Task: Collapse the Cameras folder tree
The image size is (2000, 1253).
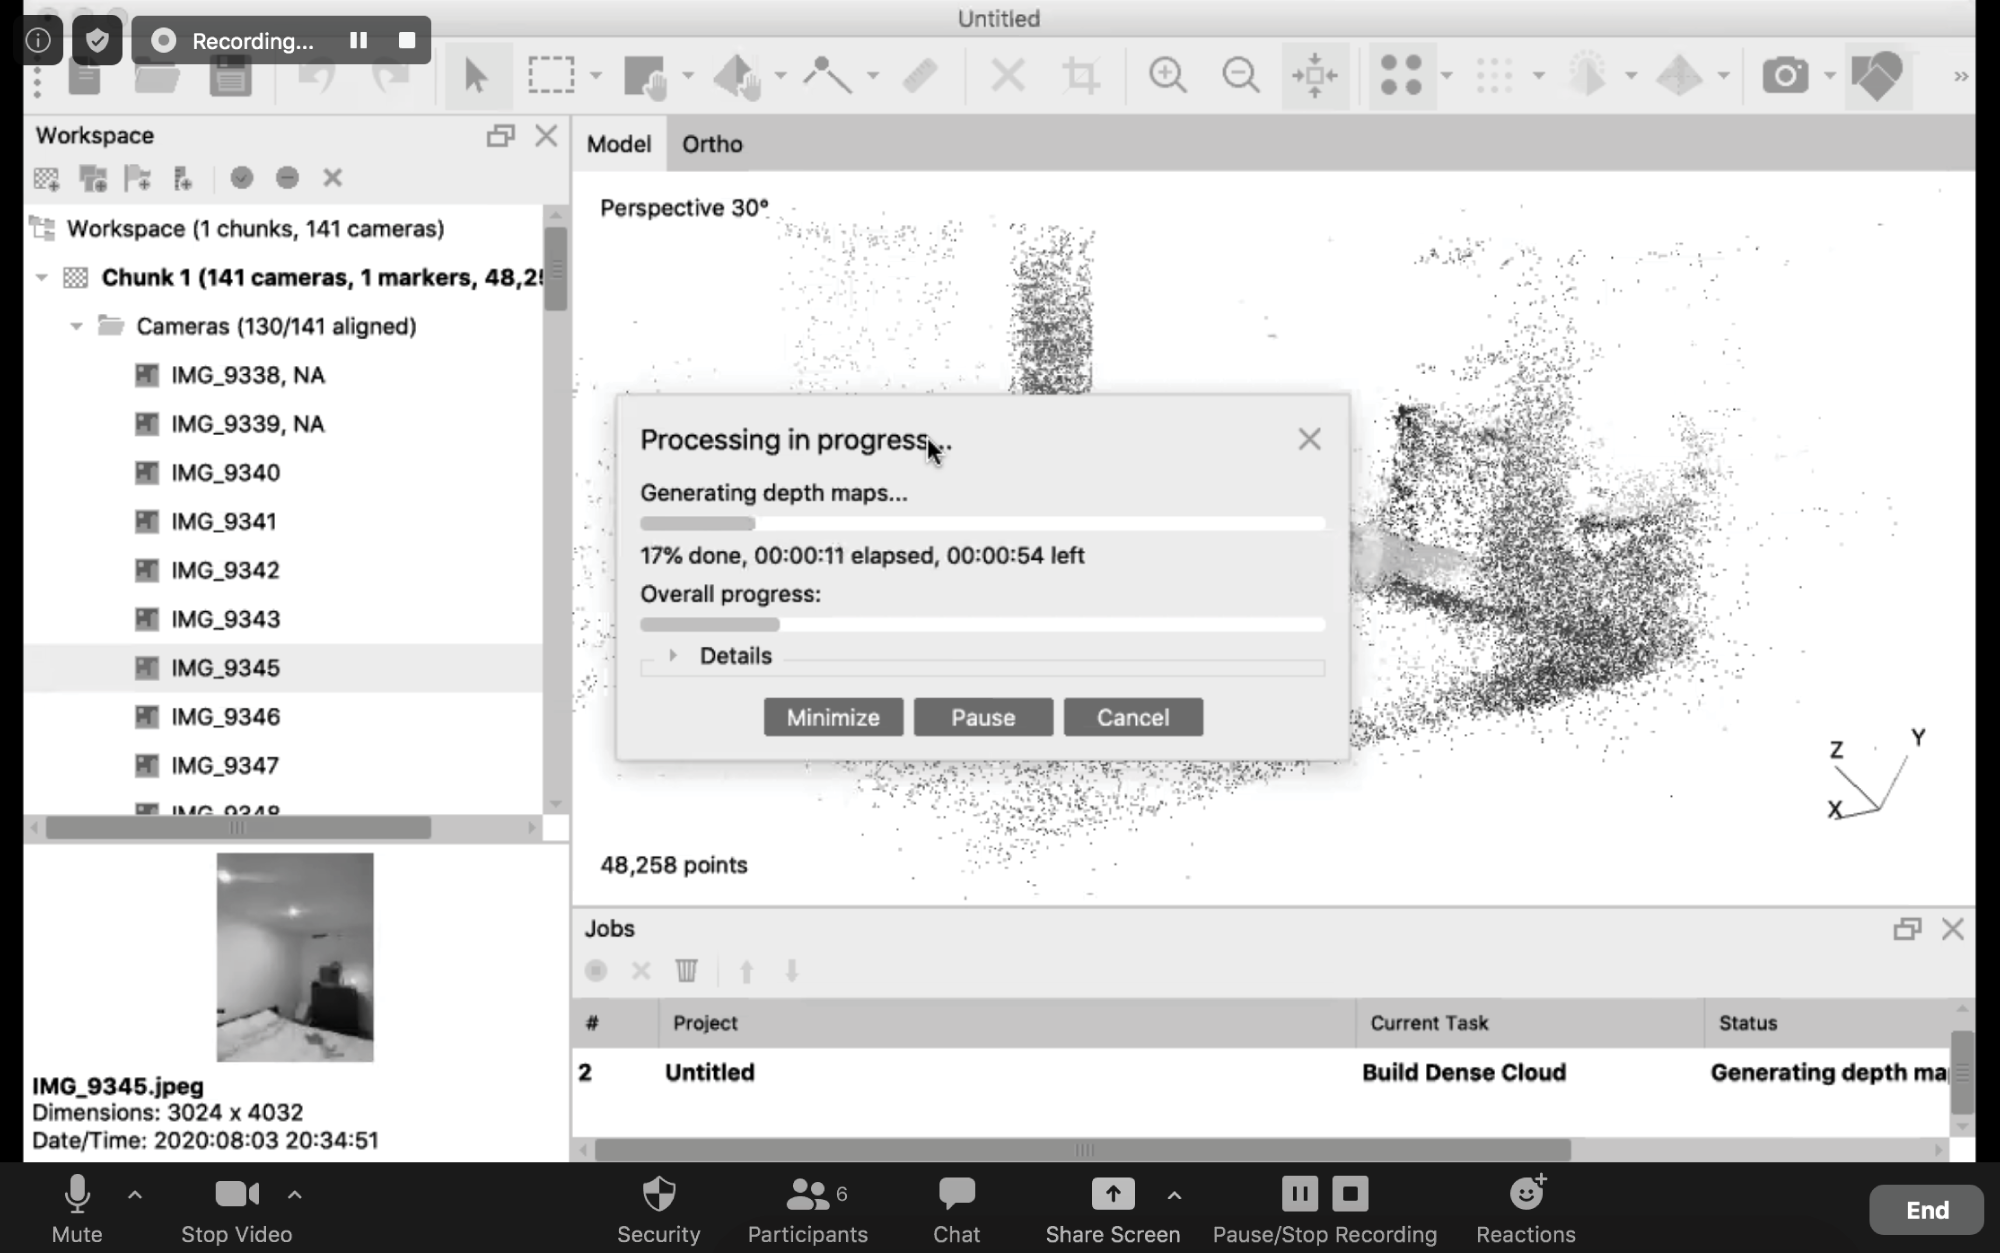Action: pos(76,326)
